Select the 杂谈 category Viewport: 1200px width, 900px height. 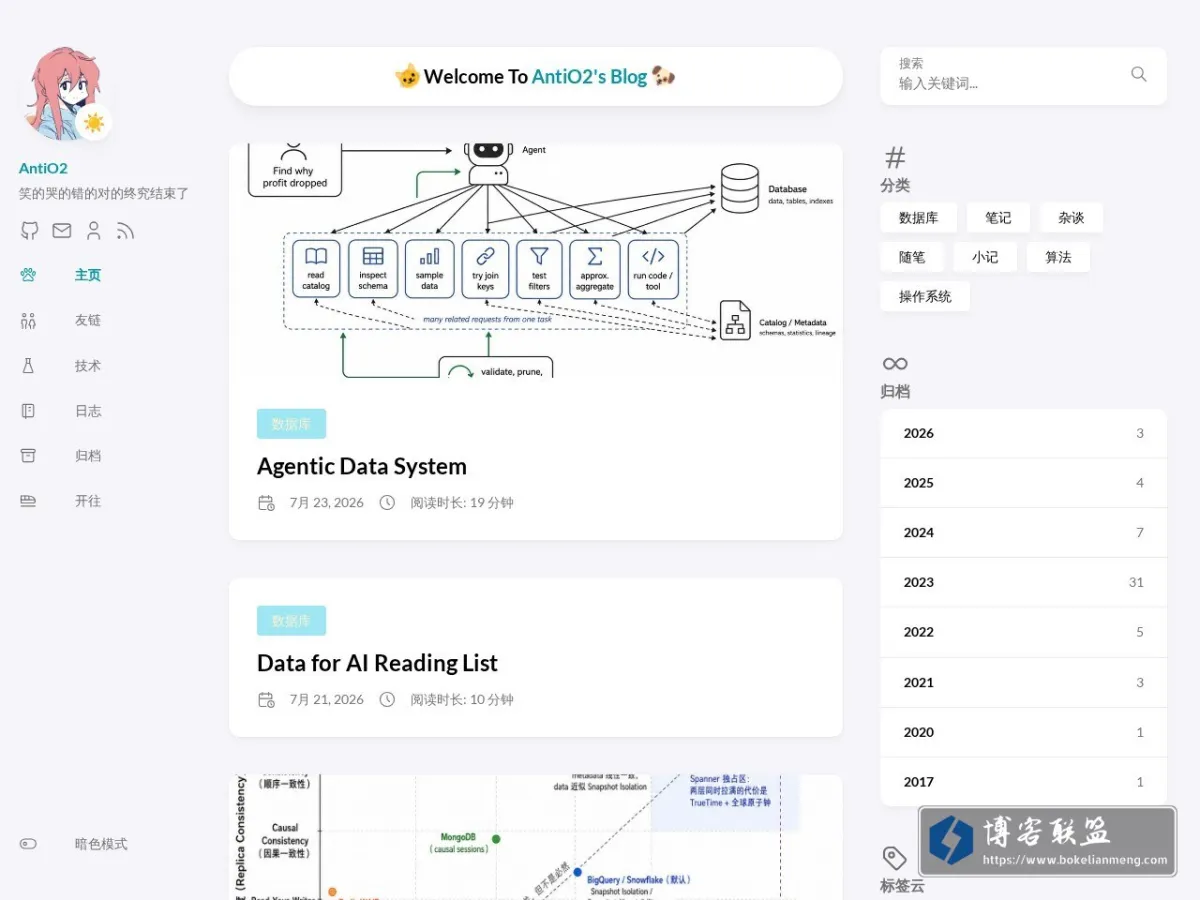pos(1071,218)
